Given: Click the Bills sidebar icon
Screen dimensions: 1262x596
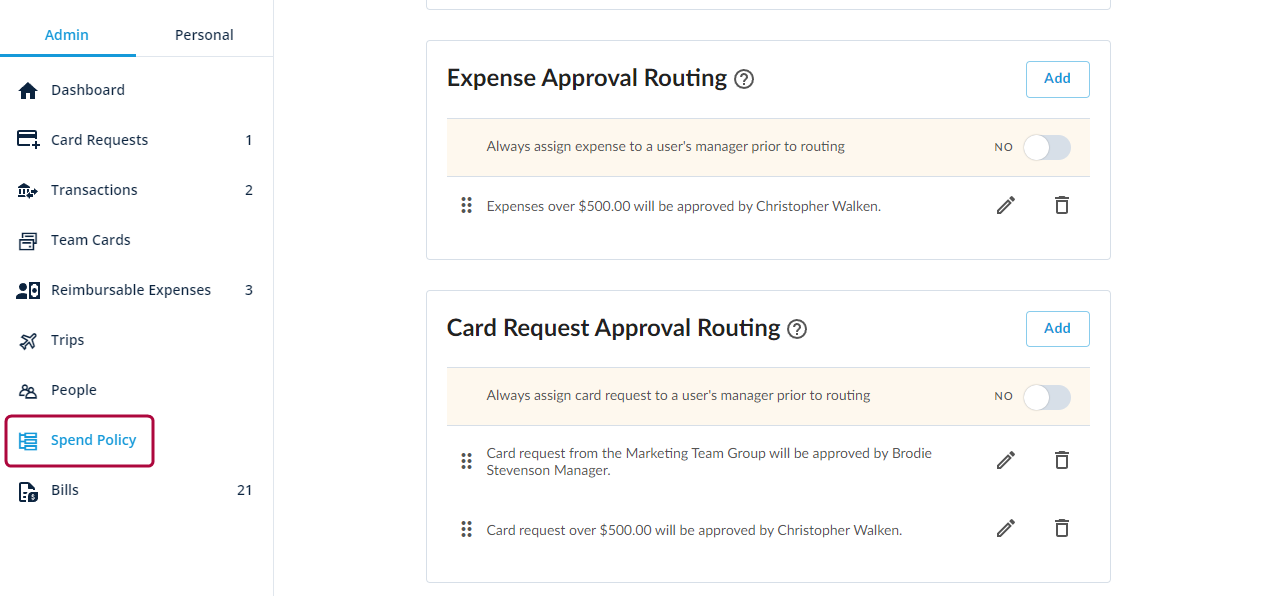Looking at the screenshot, I should tap(27, 489).
